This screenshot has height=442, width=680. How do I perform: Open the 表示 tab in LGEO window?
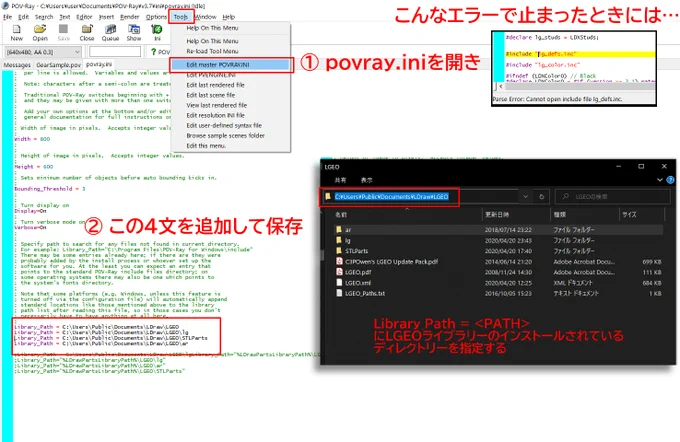(366, 180)
